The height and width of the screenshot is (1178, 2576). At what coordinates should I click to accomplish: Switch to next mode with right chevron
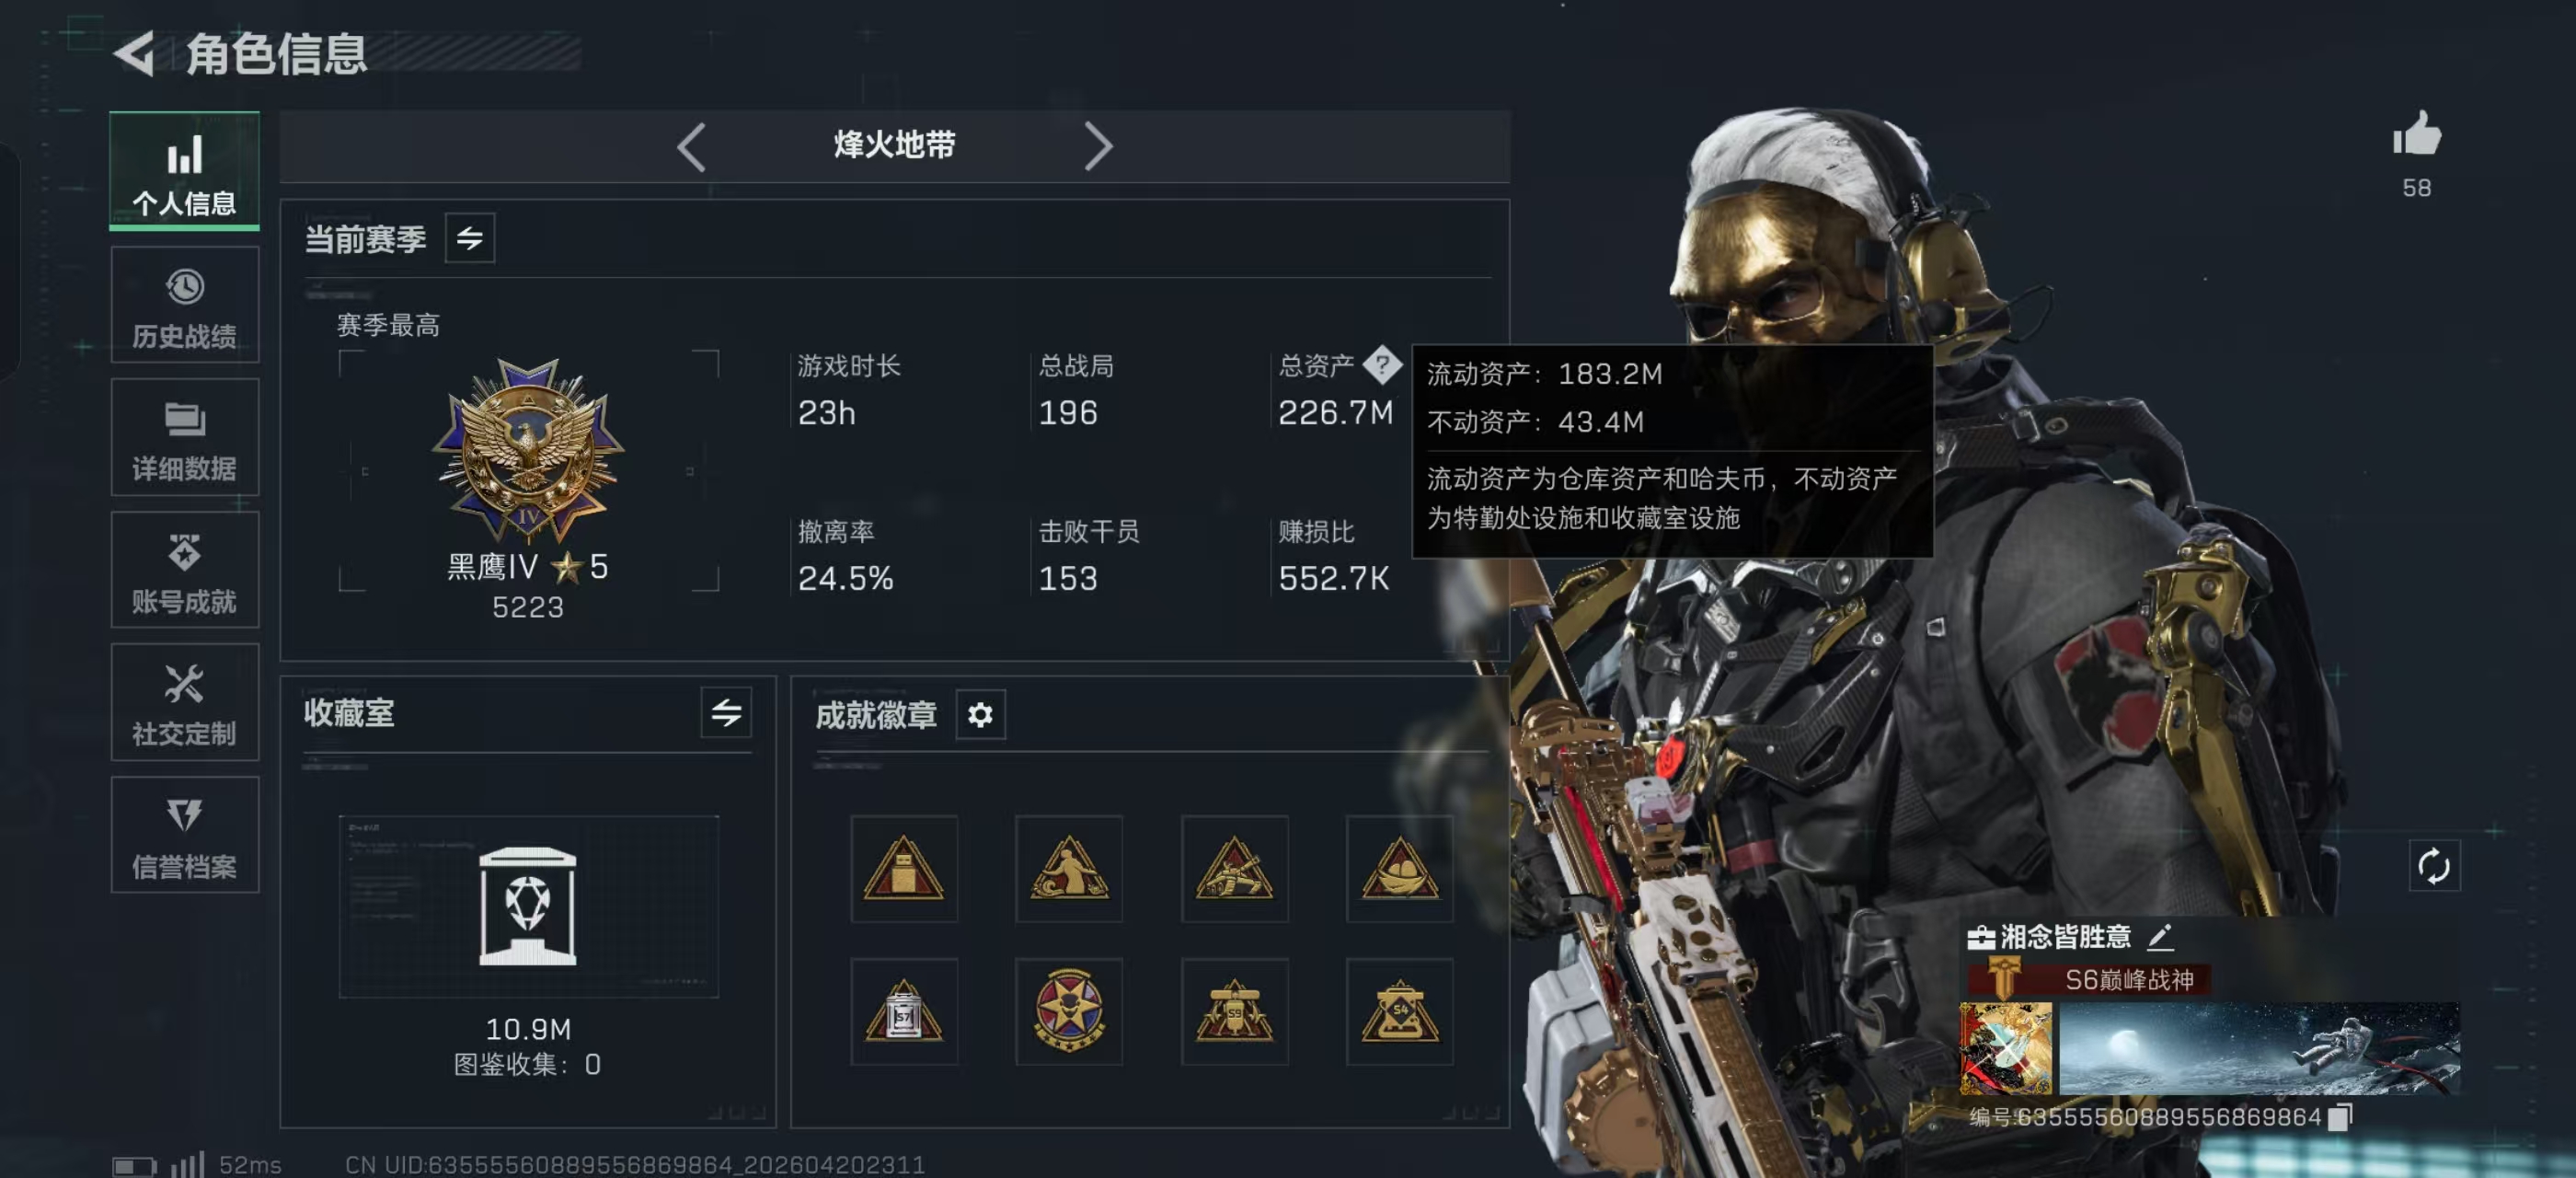tap(1098, 148)
